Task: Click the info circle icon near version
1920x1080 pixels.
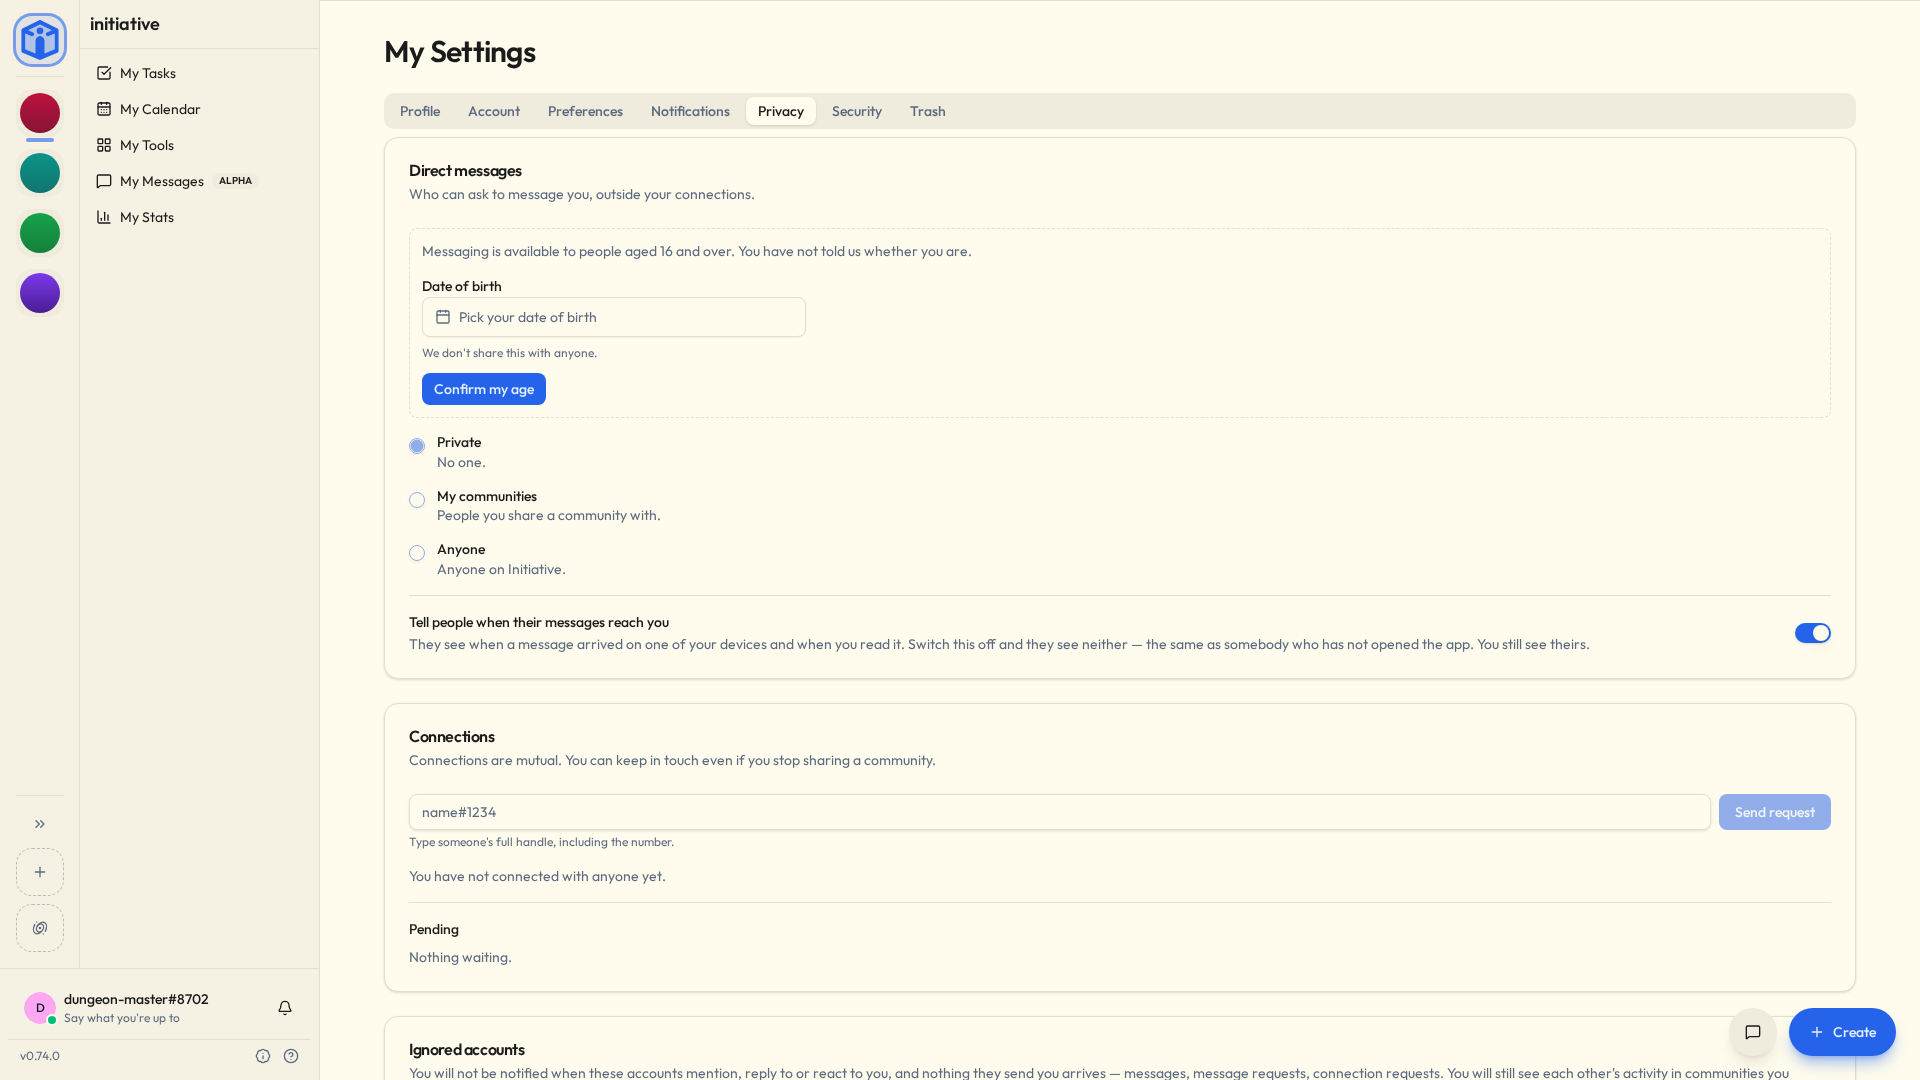Action: pyautogui.click(x=263, y=1056)
